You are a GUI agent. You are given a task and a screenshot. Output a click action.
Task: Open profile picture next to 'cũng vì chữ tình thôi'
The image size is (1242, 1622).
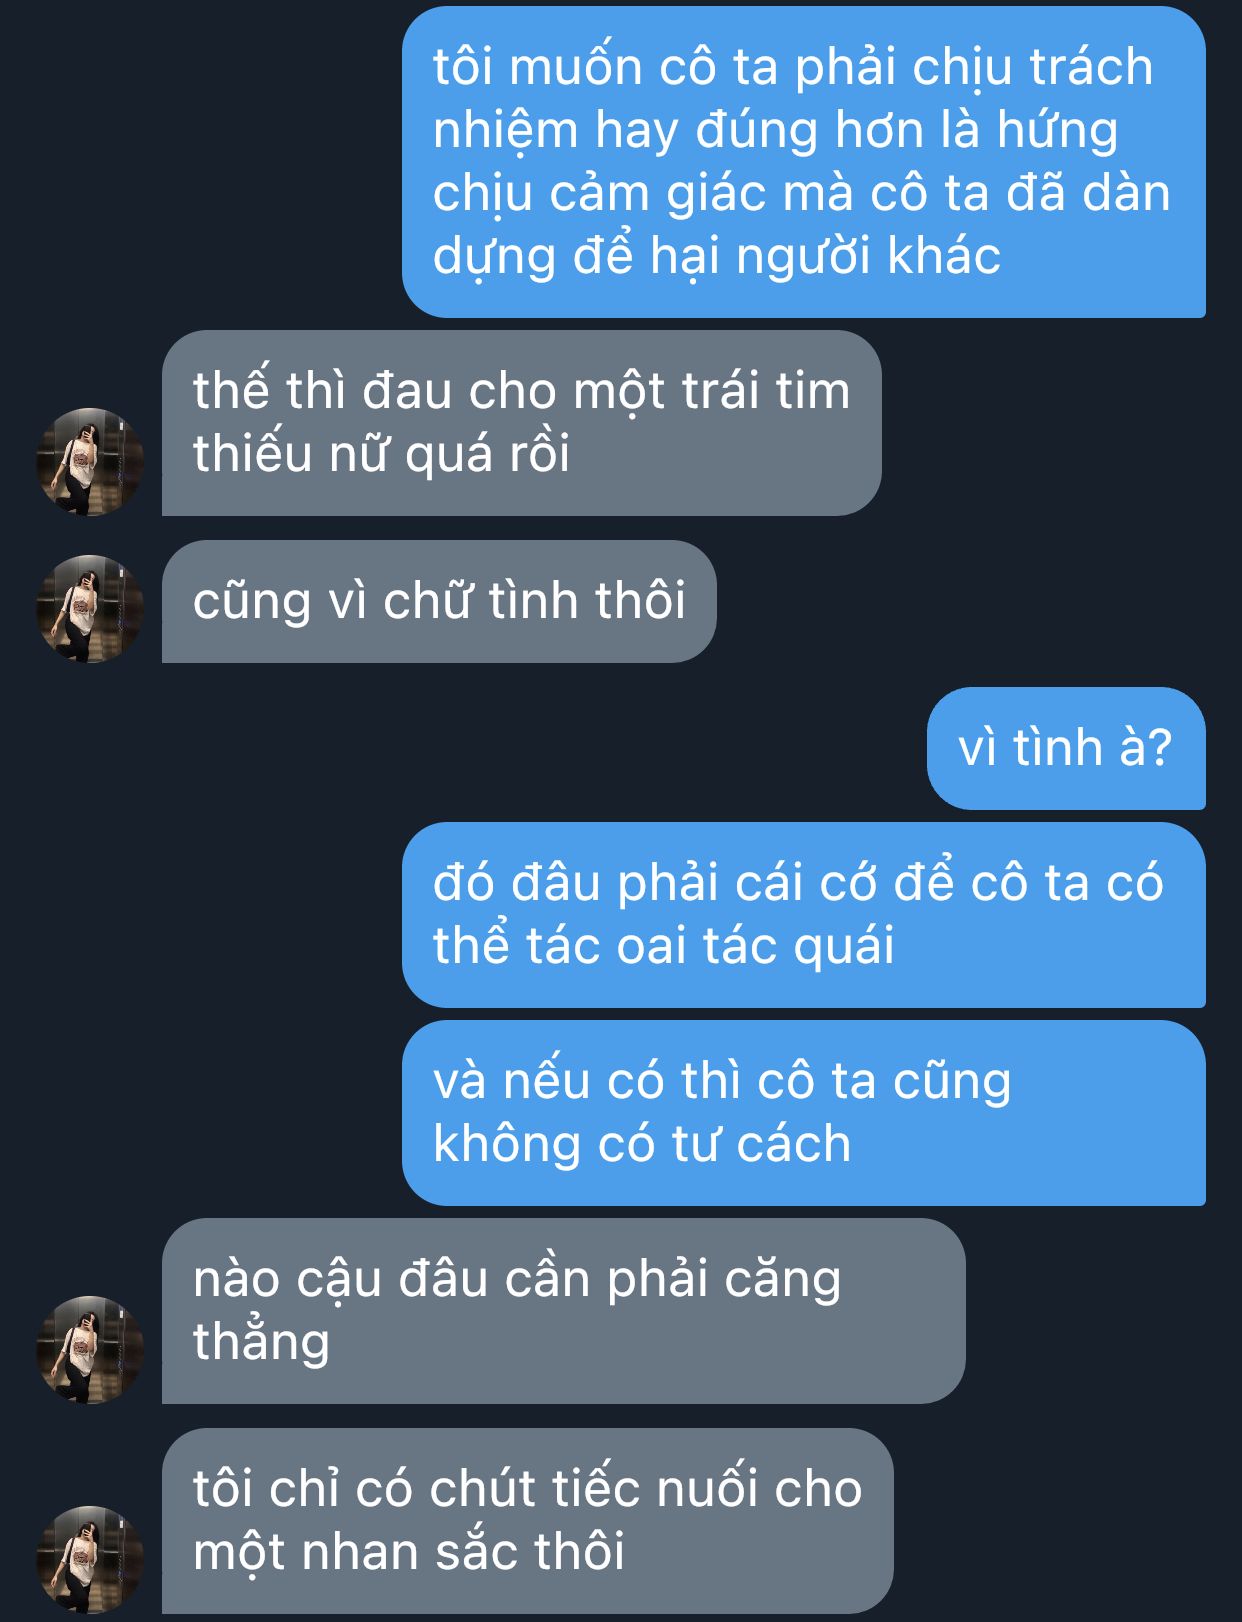[90, 609]
